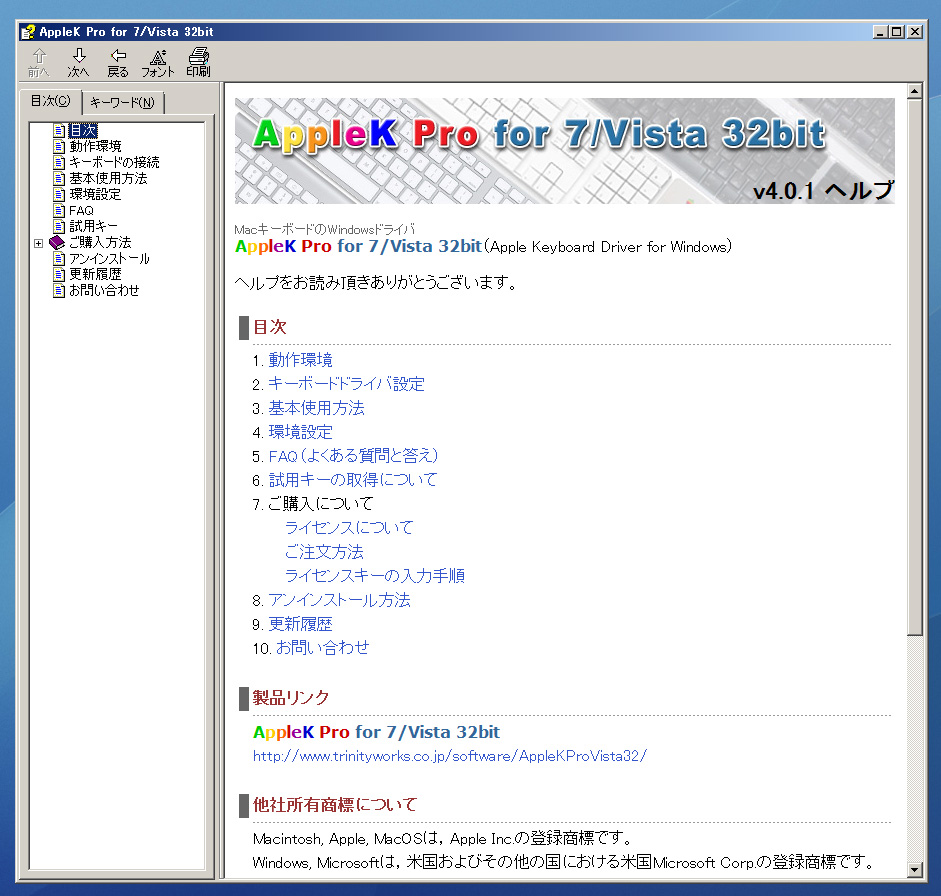Viewport: 941px width, 896px height.
Task: Click the 基本使用方法 page icon in tree
Action: 59,178
